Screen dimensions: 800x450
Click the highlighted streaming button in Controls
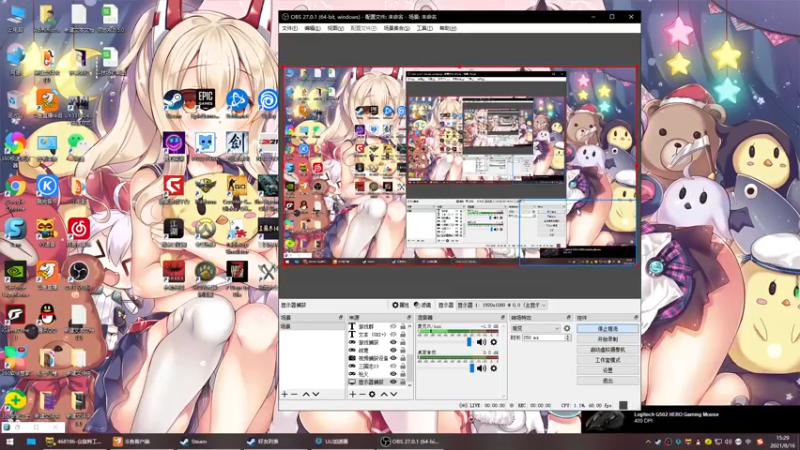pos(608,329)
